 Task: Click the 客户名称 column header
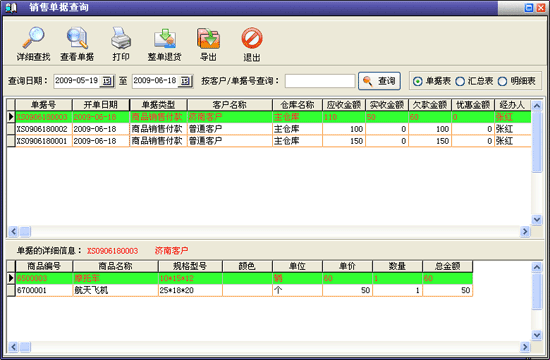(230, 105)
